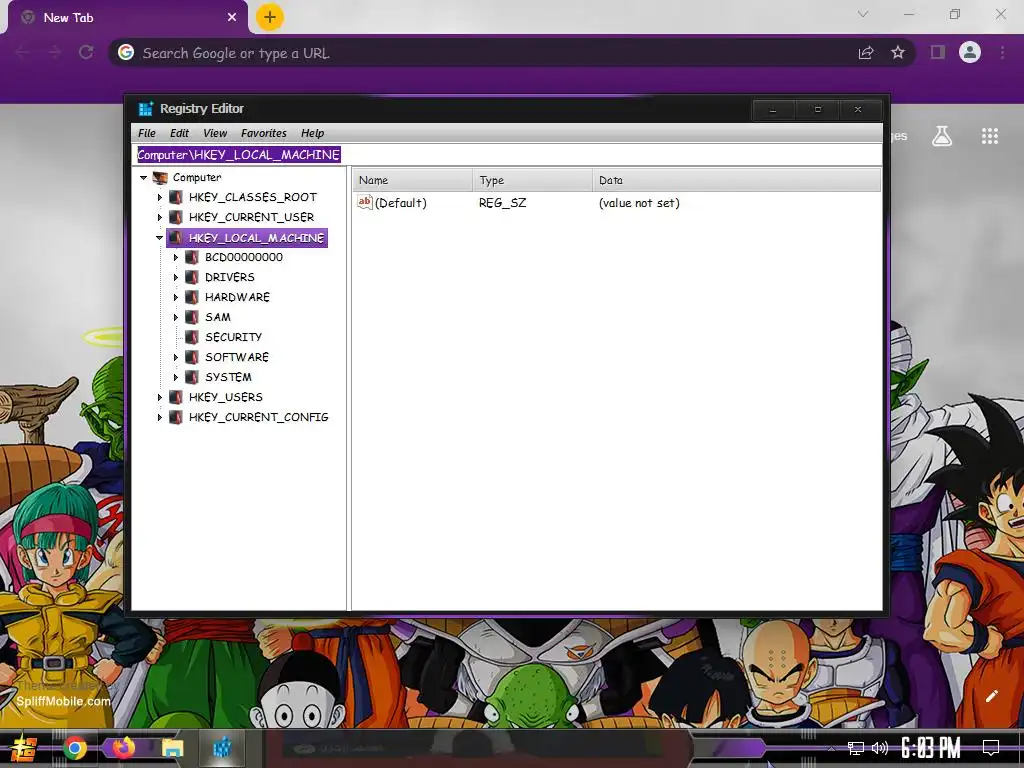1024x768 pixels.
Task: Select the (Default) string value icon
Action: point(364,202)
